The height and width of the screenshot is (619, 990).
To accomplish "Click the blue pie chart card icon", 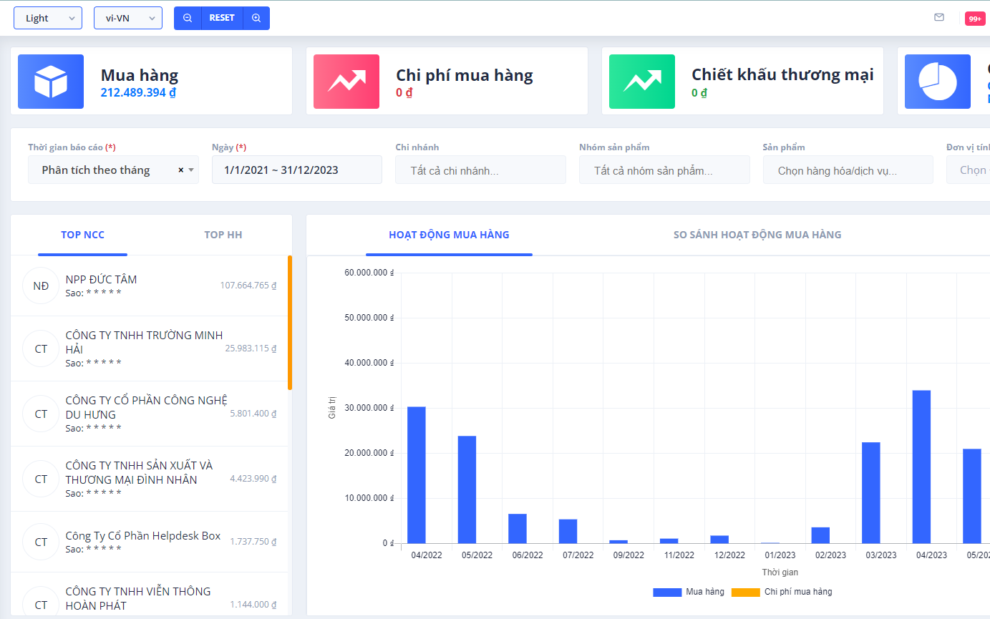I will click(937, 82).
